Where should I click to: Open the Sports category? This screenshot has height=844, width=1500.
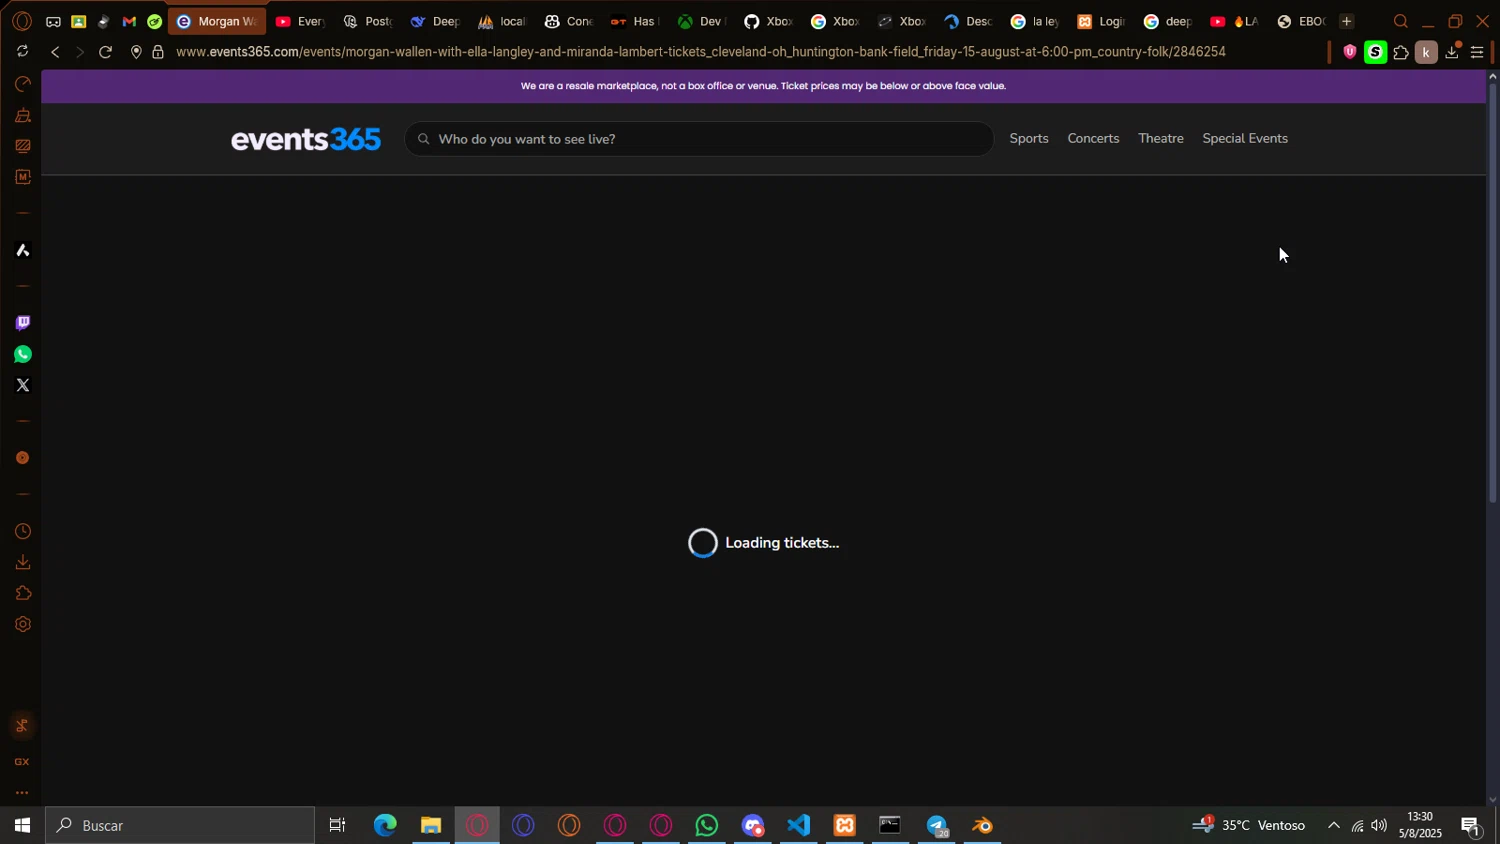(x=1029, y=139)
